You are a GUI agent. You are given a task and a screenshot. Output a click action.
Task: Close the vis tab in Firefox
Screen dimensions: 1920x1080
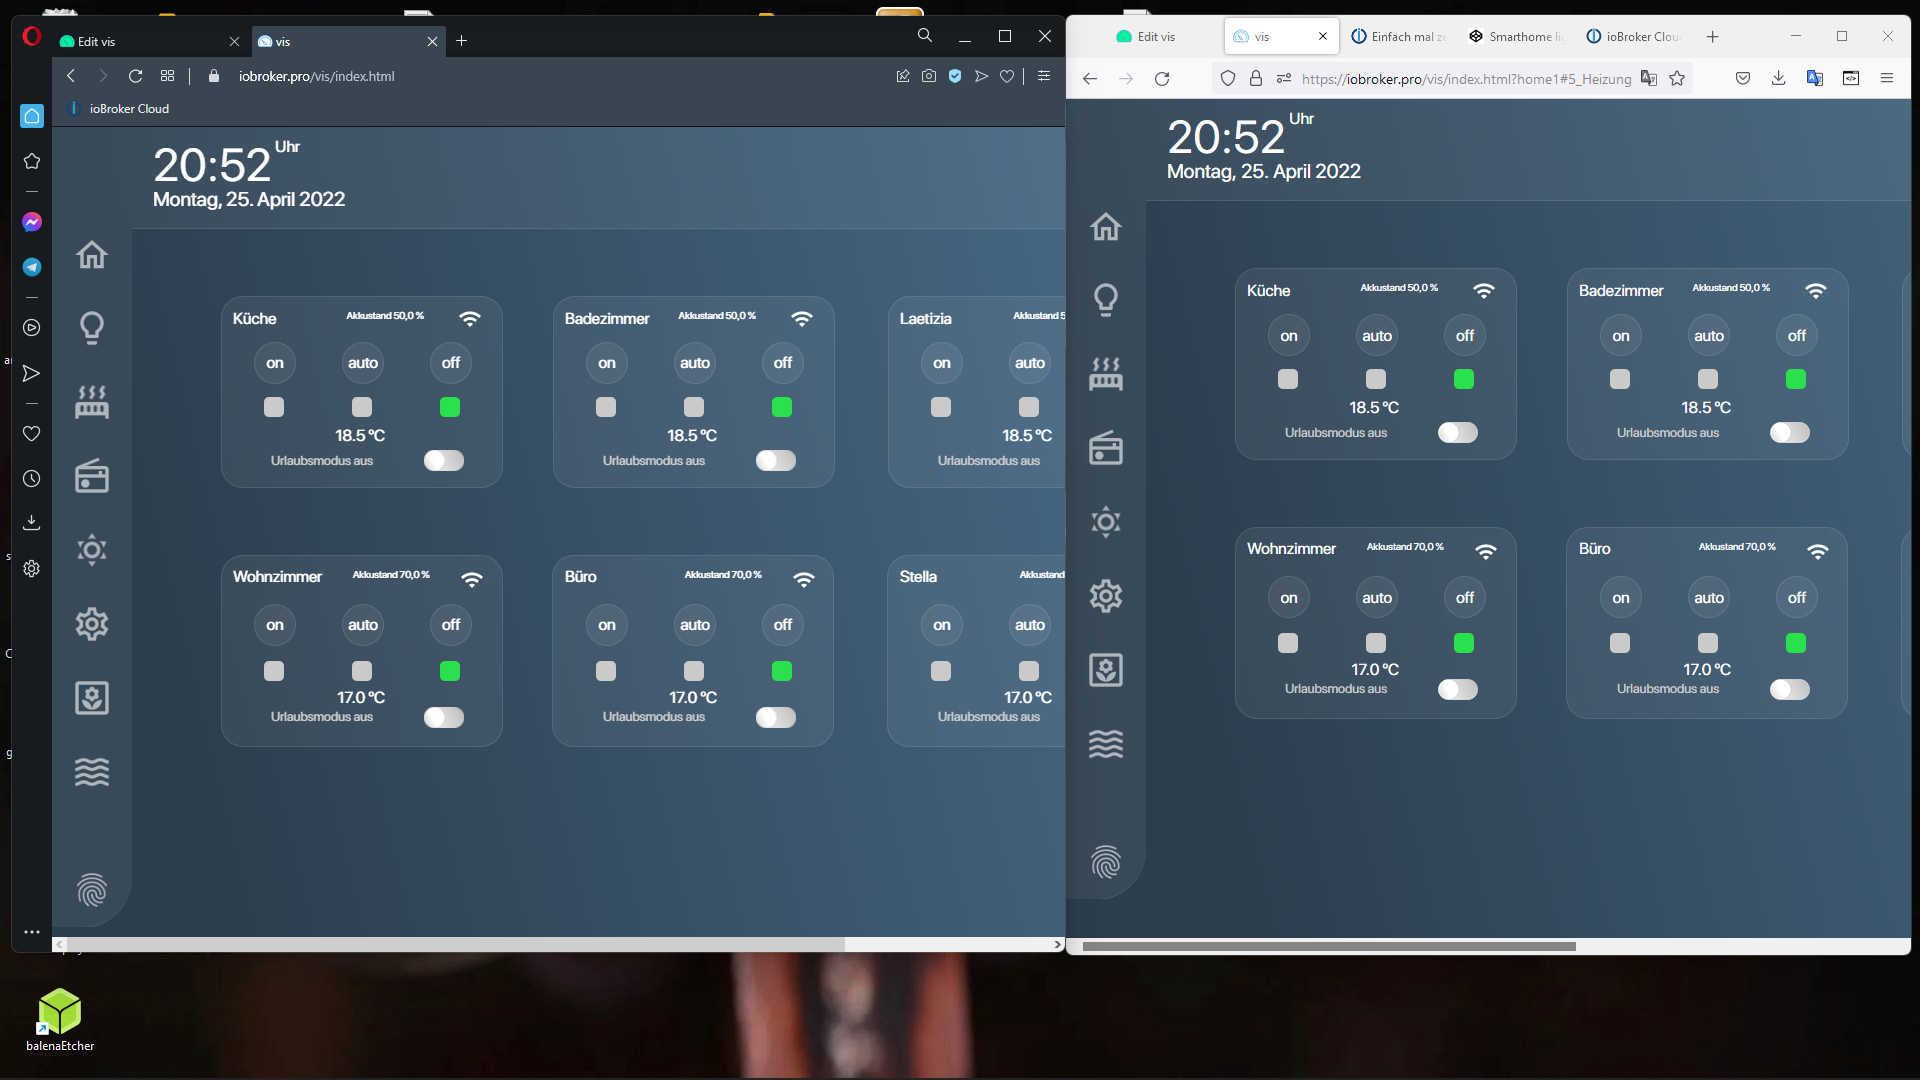pyautogui.click(x=1322, y=36)
